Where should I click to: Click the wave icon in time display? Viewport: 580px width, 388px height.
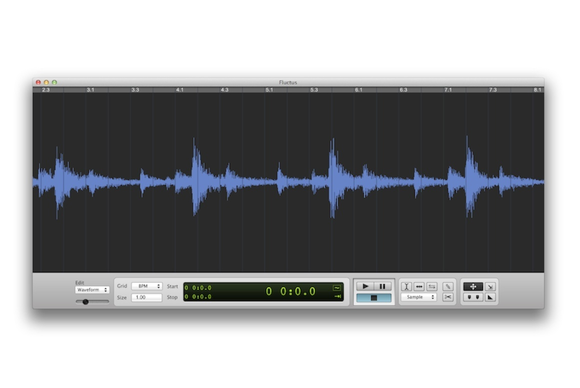coord(337,288)
